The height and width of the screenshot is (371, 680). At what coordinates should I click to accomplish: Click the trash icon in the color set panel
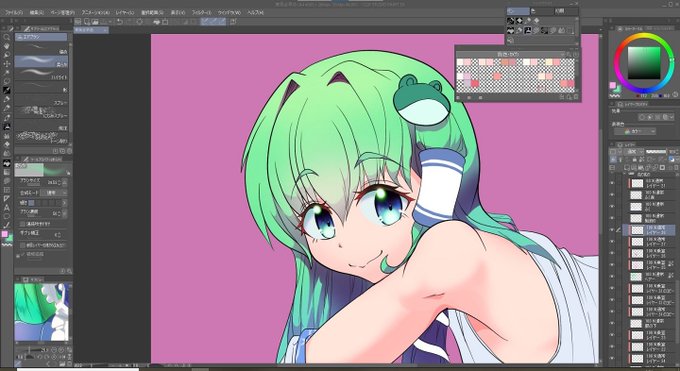pyautogui.click(x=576, y=97)
